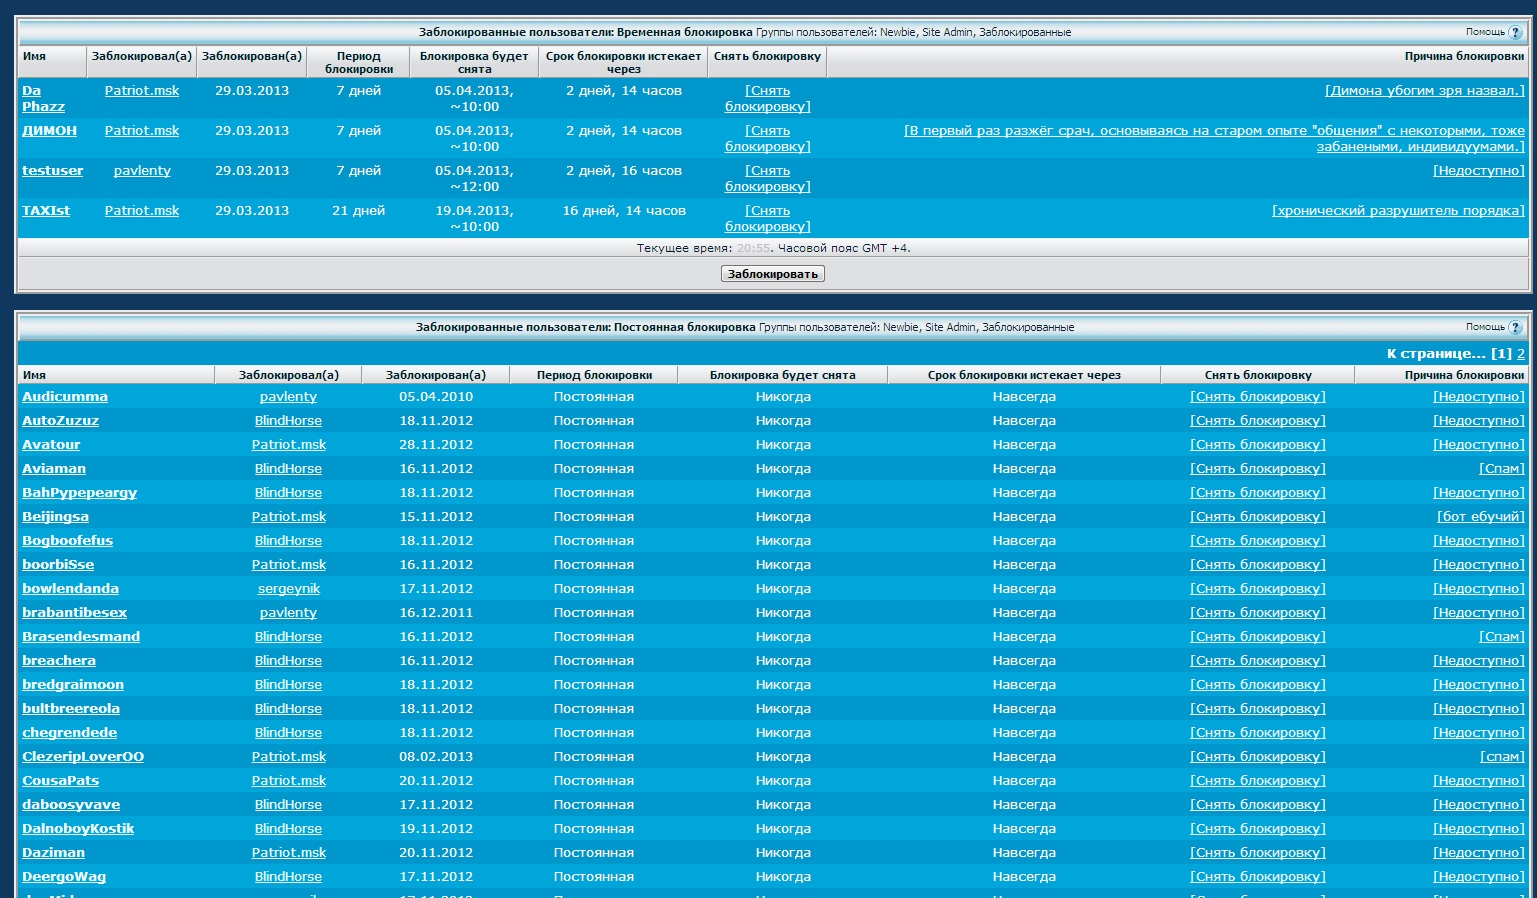Open the 'бот ебучий' ban reason for Beijingsa
This screenshot has width=1537, height=898.
point(1480,517)
